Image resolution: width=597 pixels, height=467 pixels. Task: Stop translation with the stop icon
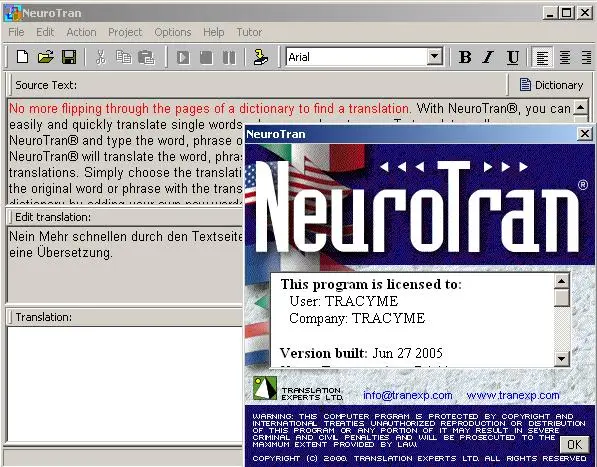click(x=206, y=57)
